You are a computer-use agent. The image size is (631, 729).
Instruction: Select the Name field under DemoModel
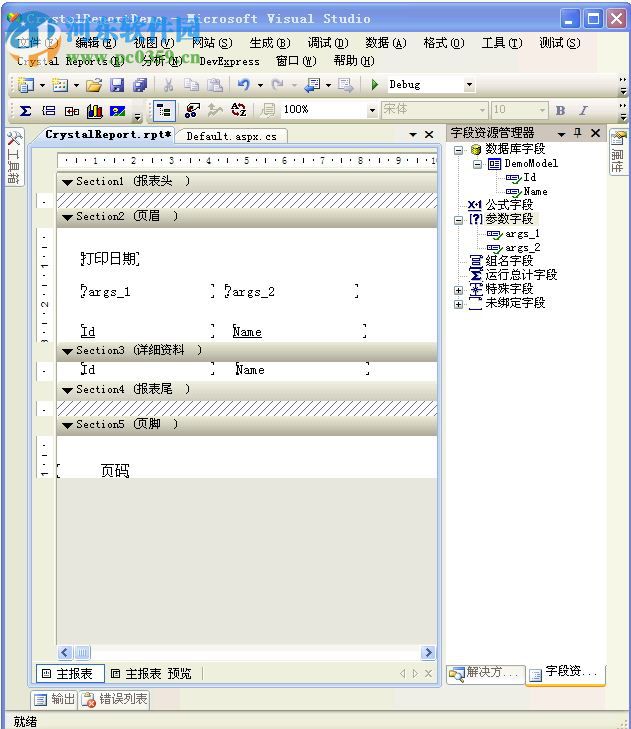tap(535, 192)
